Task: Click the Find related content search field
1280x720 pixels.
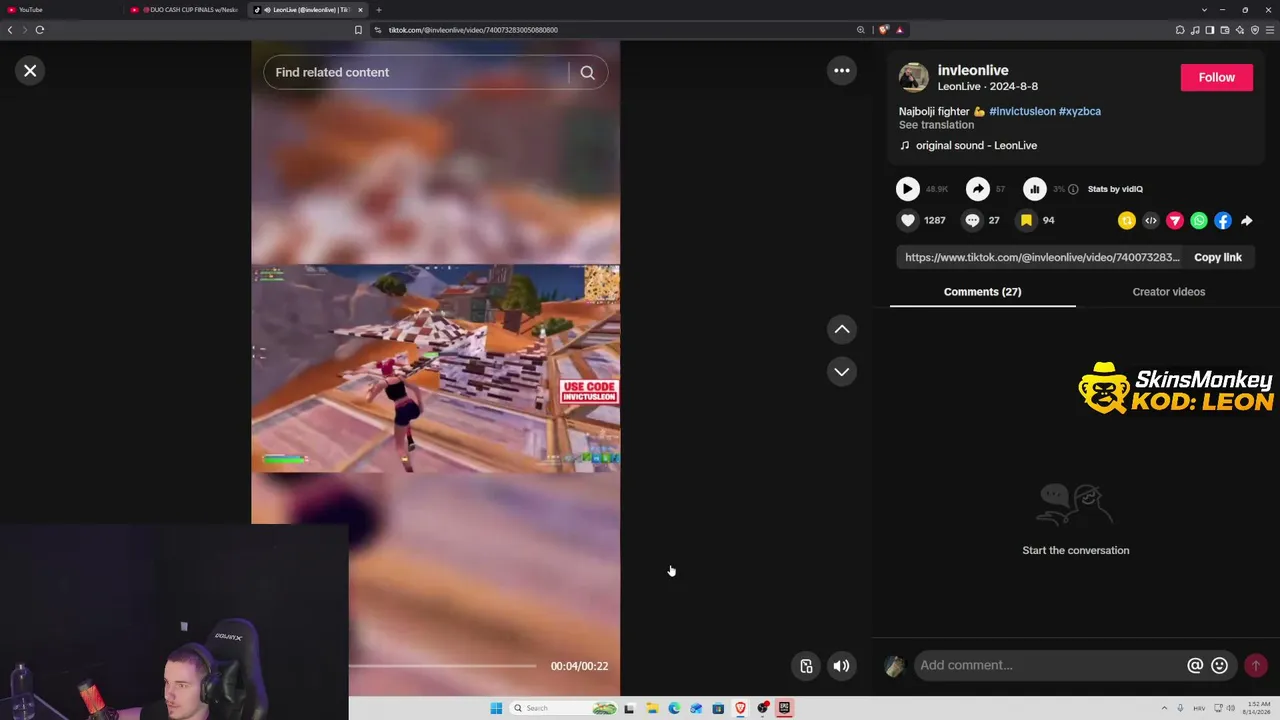Action: 420,72
